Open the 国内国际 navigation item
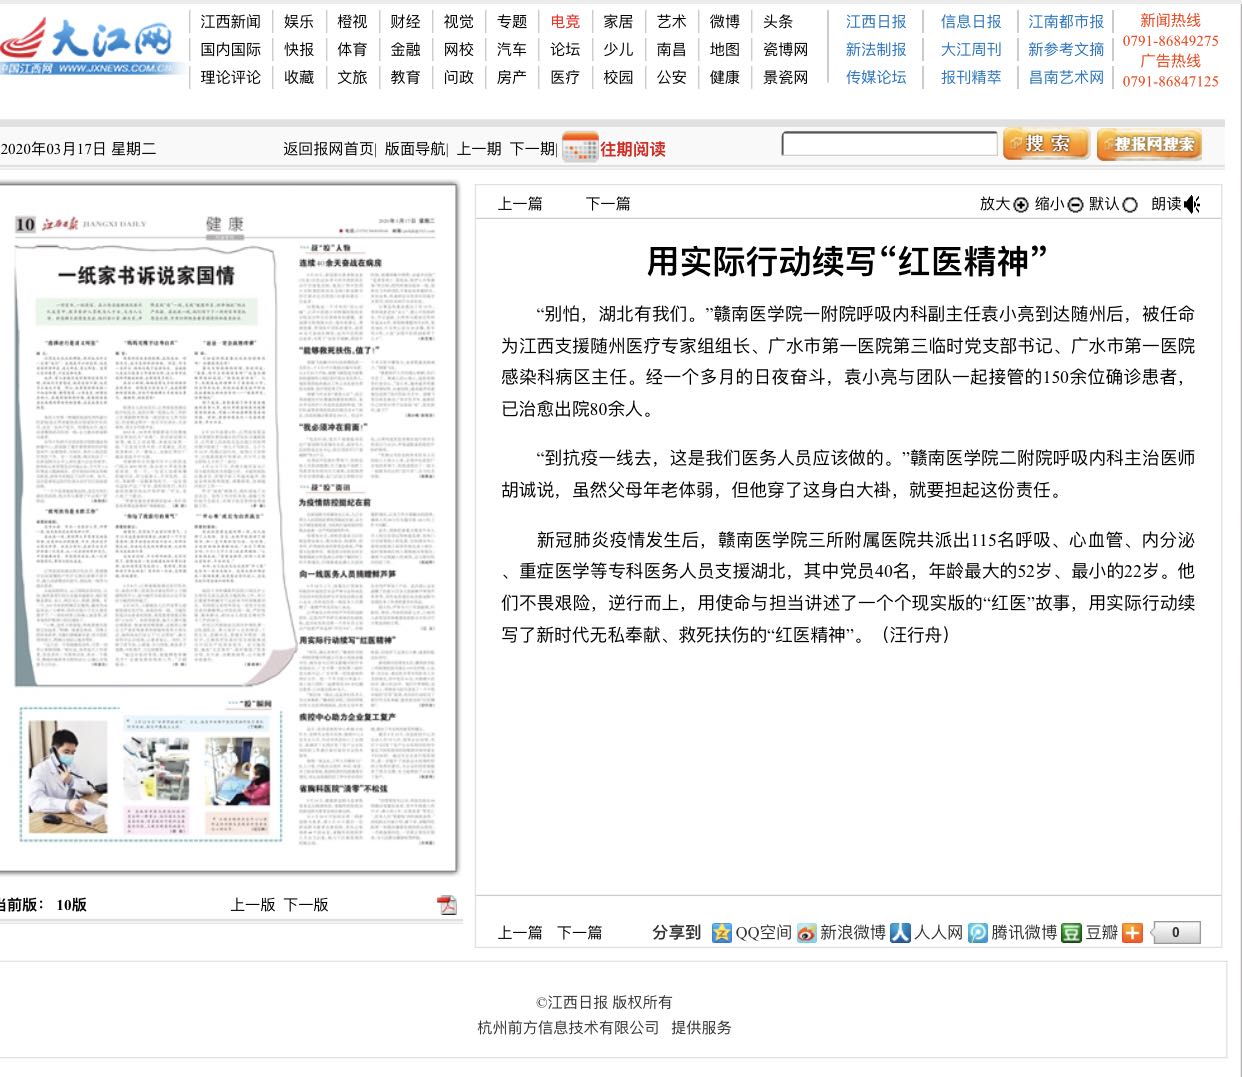Screen dimensions: 1242x1077 pos(230,49)
